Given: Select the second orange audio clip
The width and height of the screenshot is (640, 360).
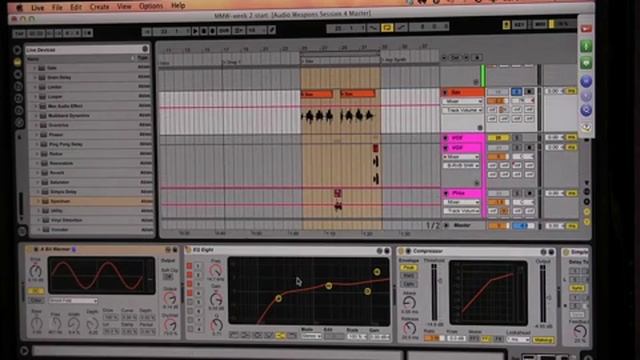Looking at the screenshot, I should tap(358, 93).
